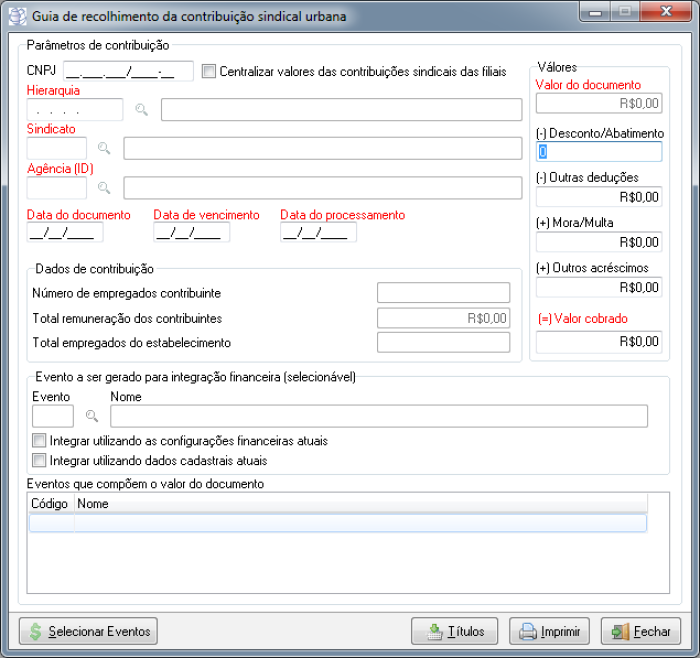Open the Agência (ID) search magnifier

click(104, 187)
